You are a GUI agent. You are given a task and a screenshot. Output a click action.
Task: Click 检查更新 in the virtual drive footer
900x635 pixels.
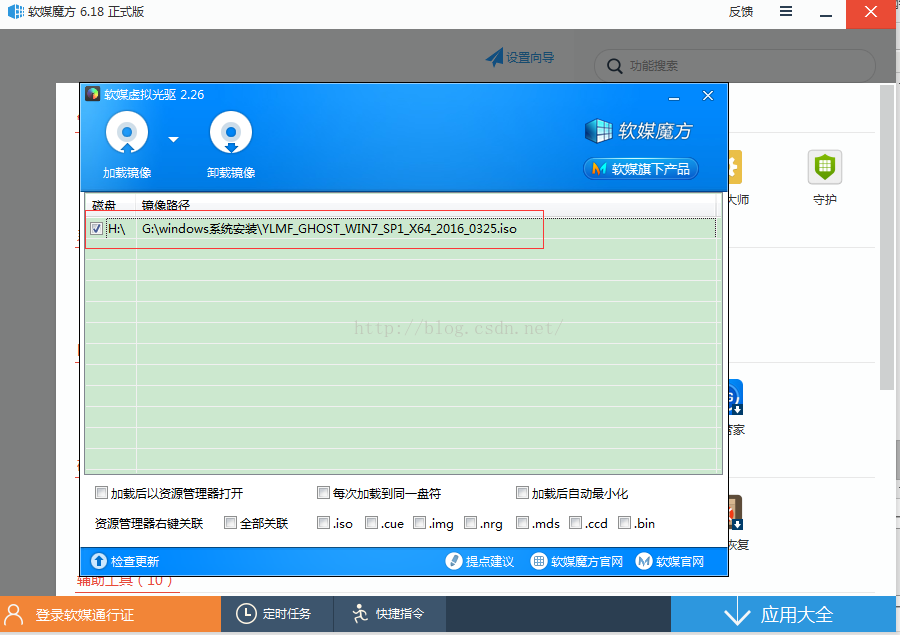point(125,561)
